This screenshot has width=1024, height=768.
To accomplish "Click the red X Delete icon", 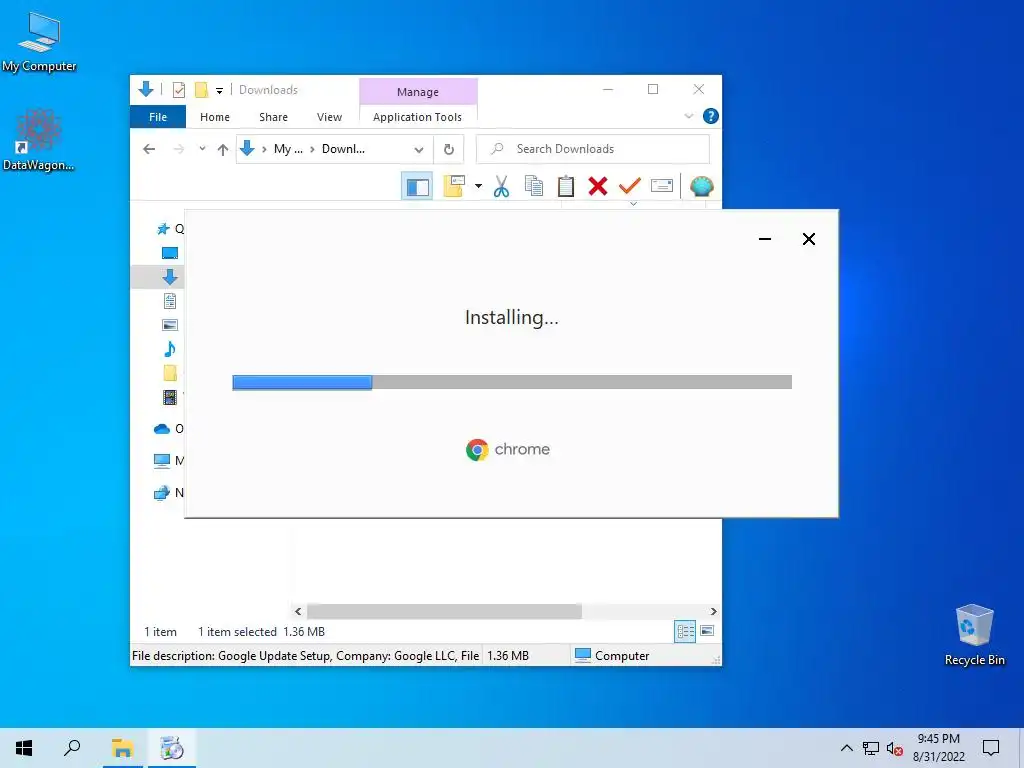I will [x=598, y=186].
